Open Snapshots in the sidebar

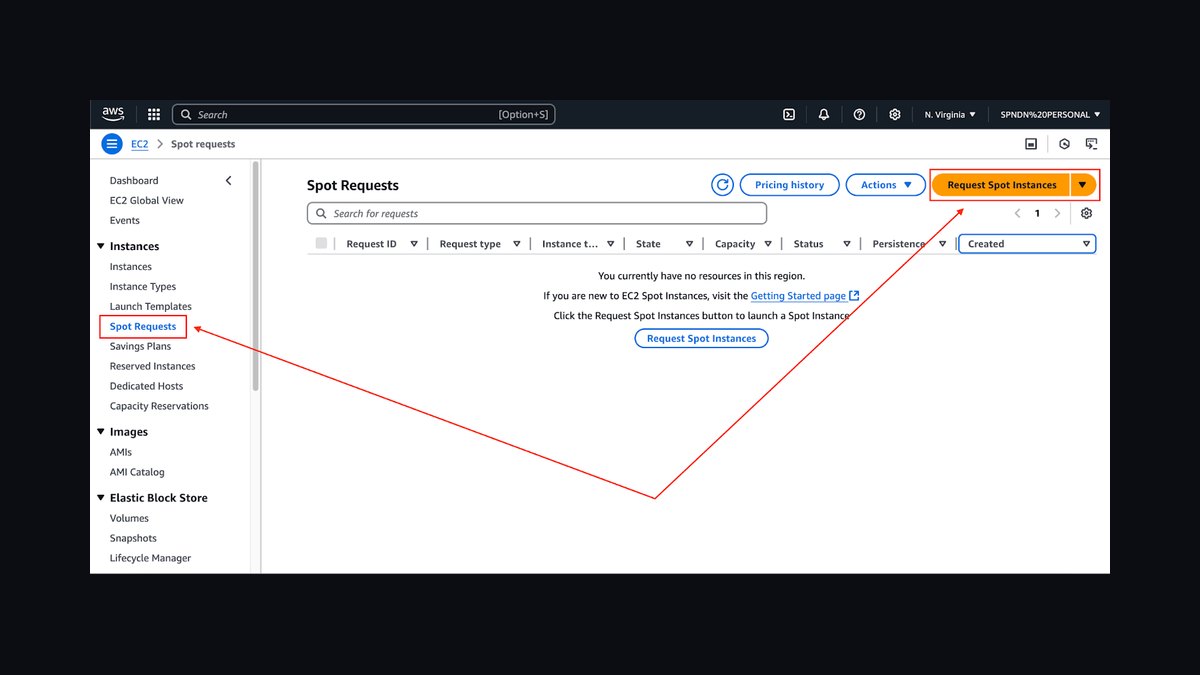pos(133,539)
